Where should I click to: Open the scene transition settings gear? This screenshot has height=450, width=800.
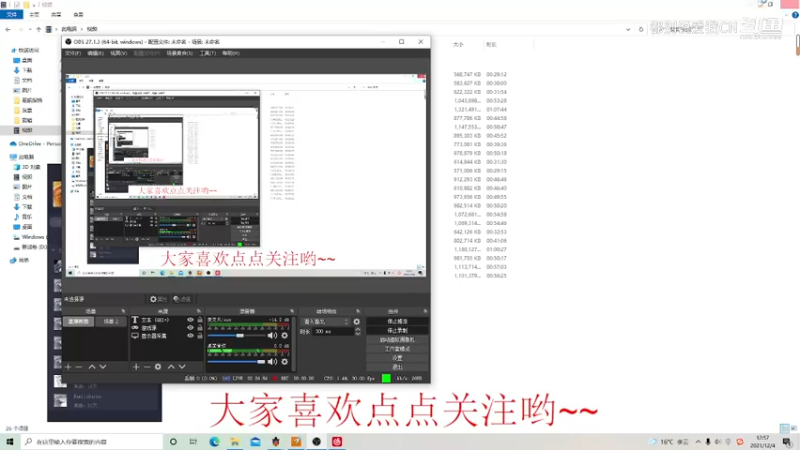[x=357, y=322]
